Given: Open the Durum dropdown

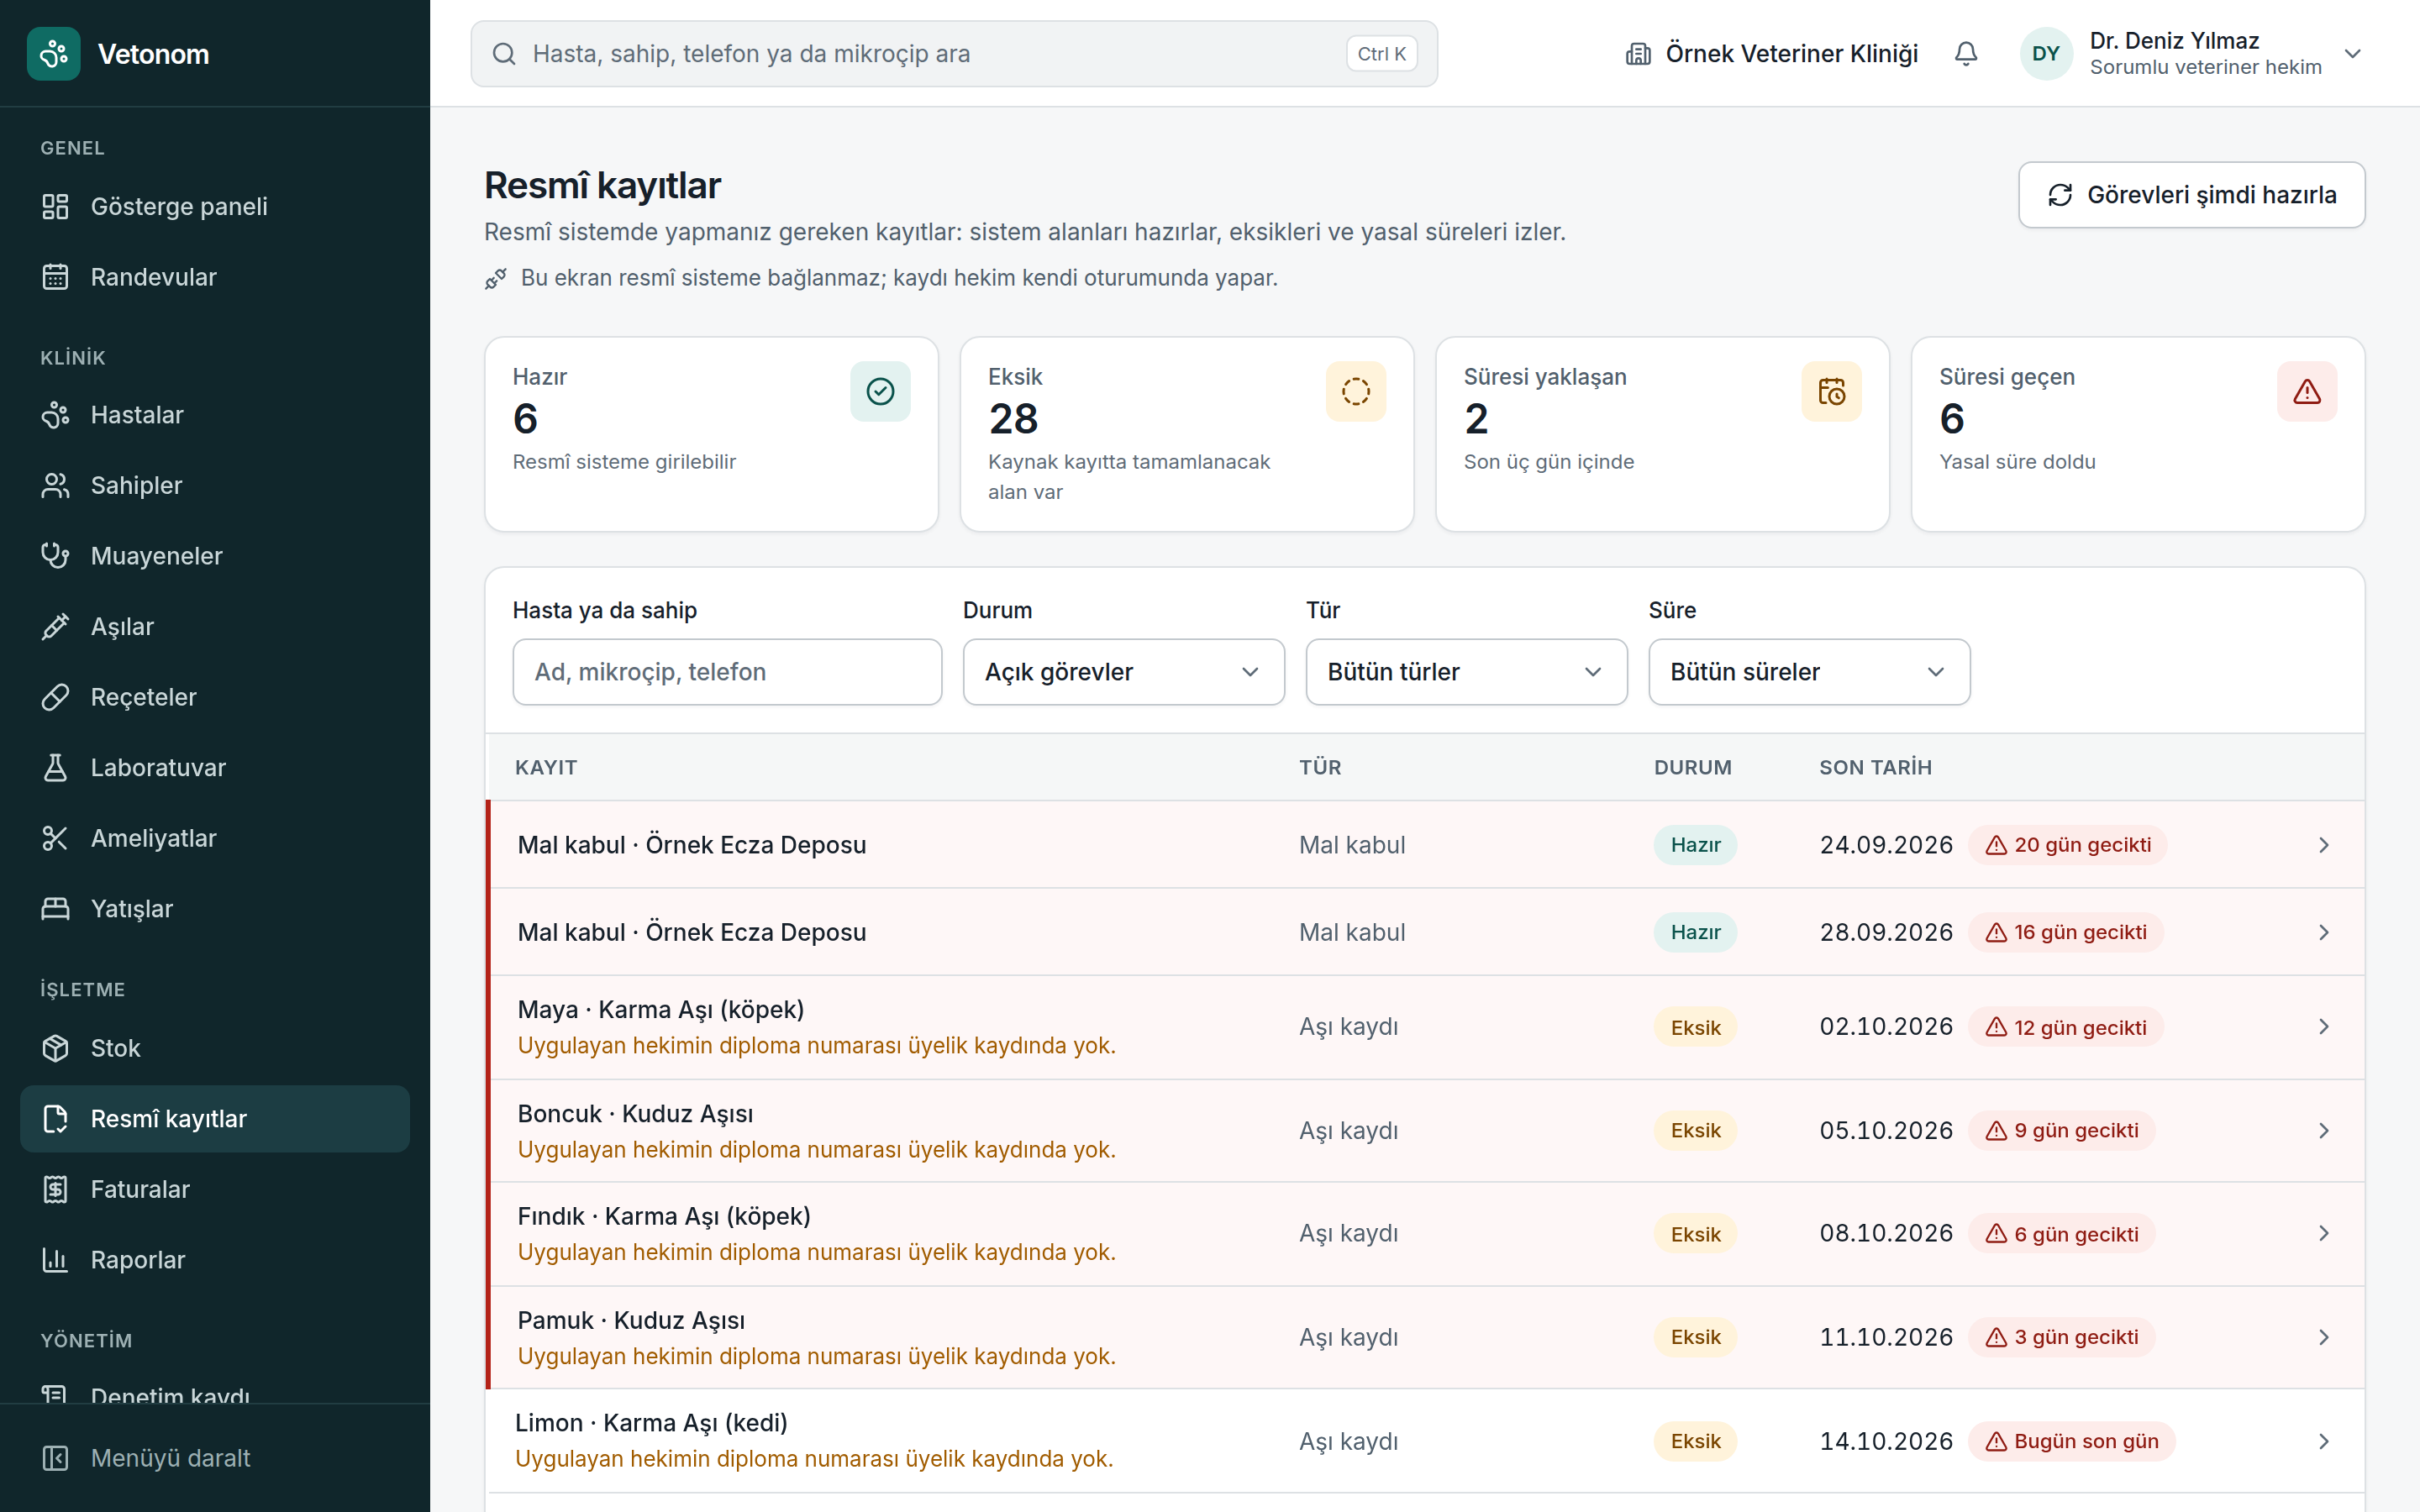Looking at the screenshot, I should [1123, 672].
